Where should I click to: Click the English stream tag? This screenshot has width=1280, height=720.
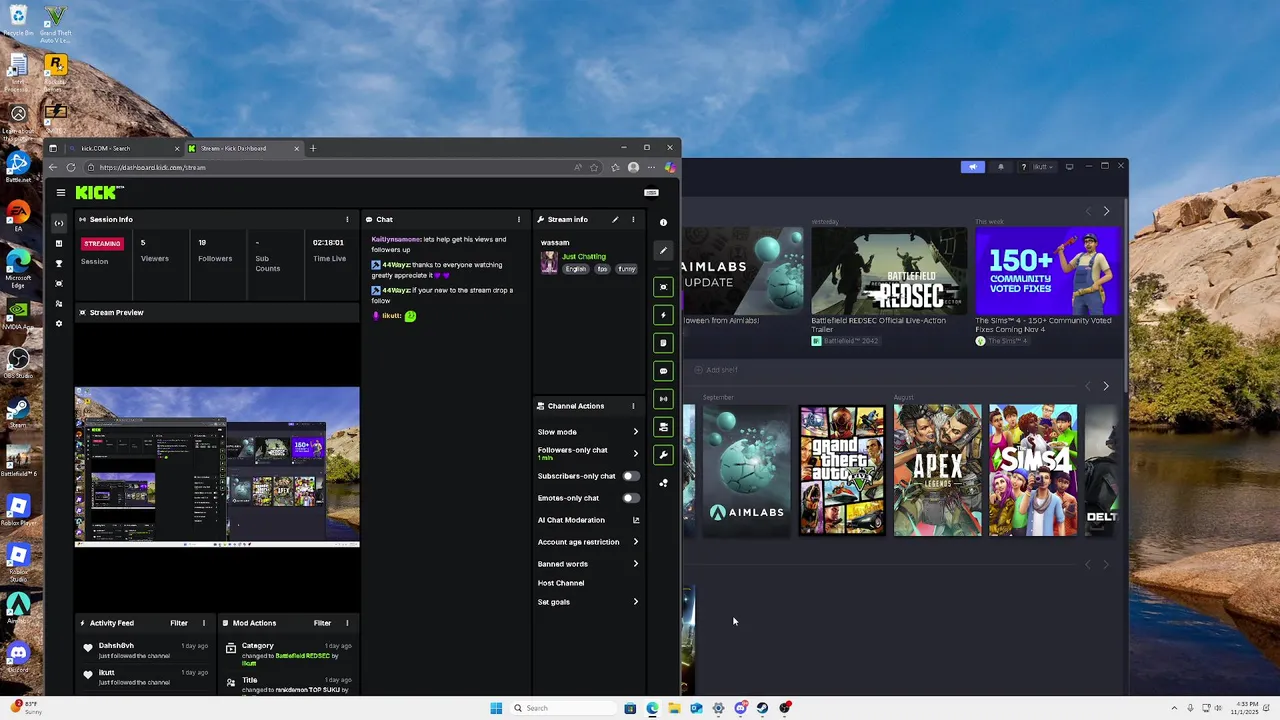tap(576, 269)
